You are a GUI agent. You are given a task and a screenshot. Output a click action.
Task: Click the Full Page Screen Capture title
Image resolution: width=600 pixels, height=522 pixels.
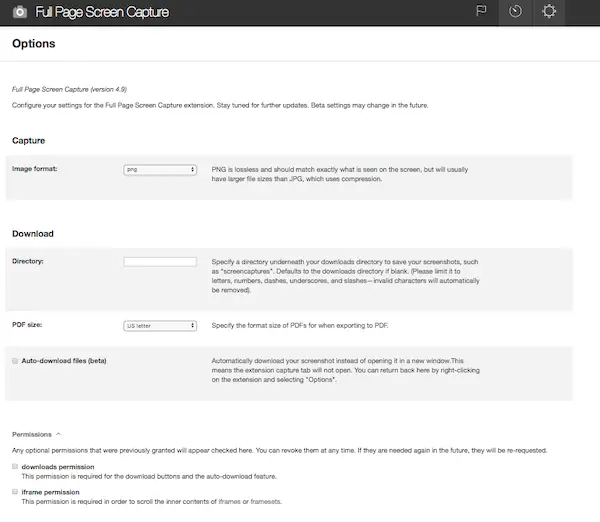point(102,13)
